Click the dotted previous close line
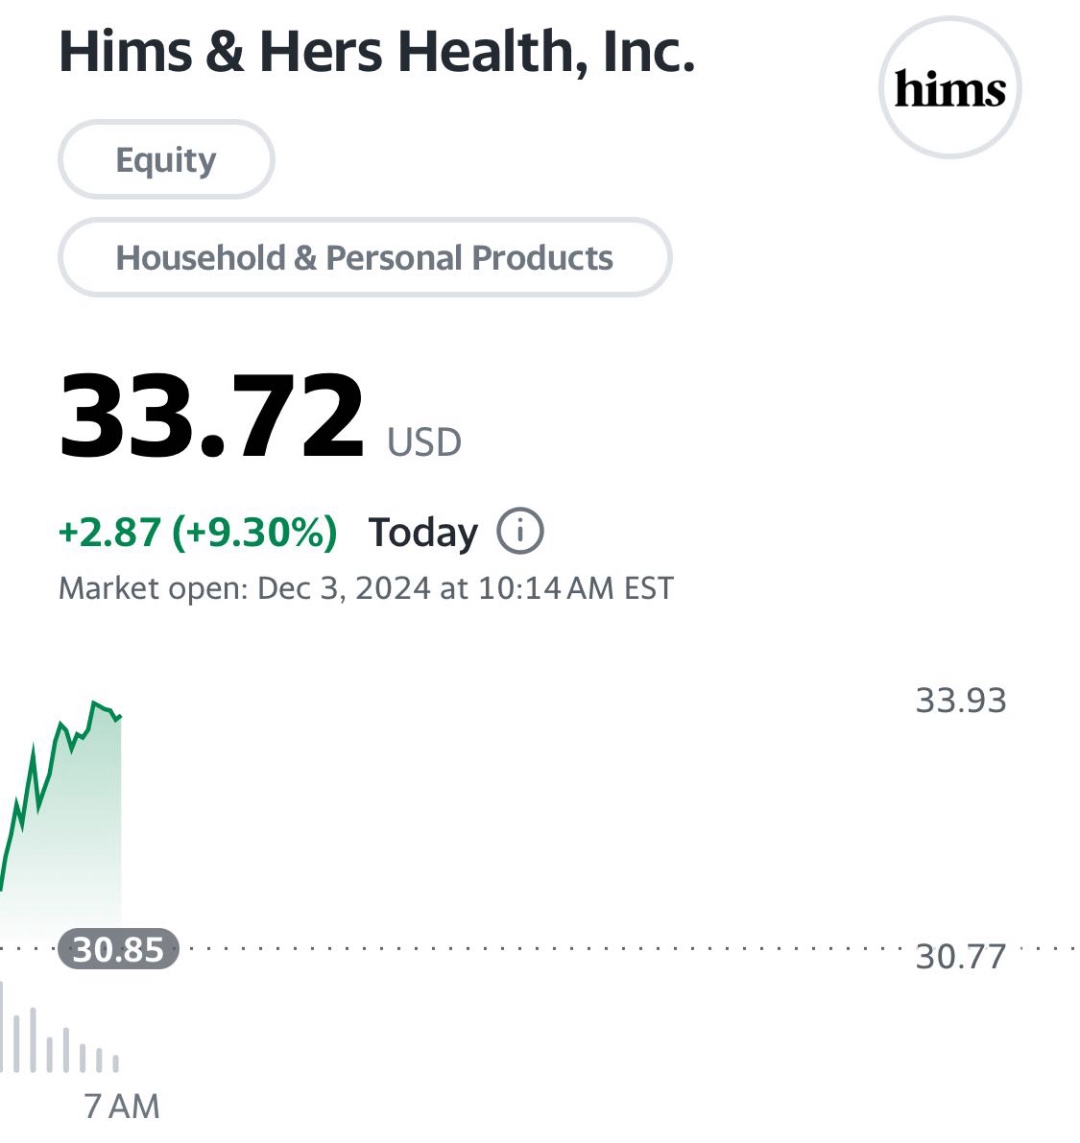Screen dimensions: 1080x1143 tap(539, 949)
